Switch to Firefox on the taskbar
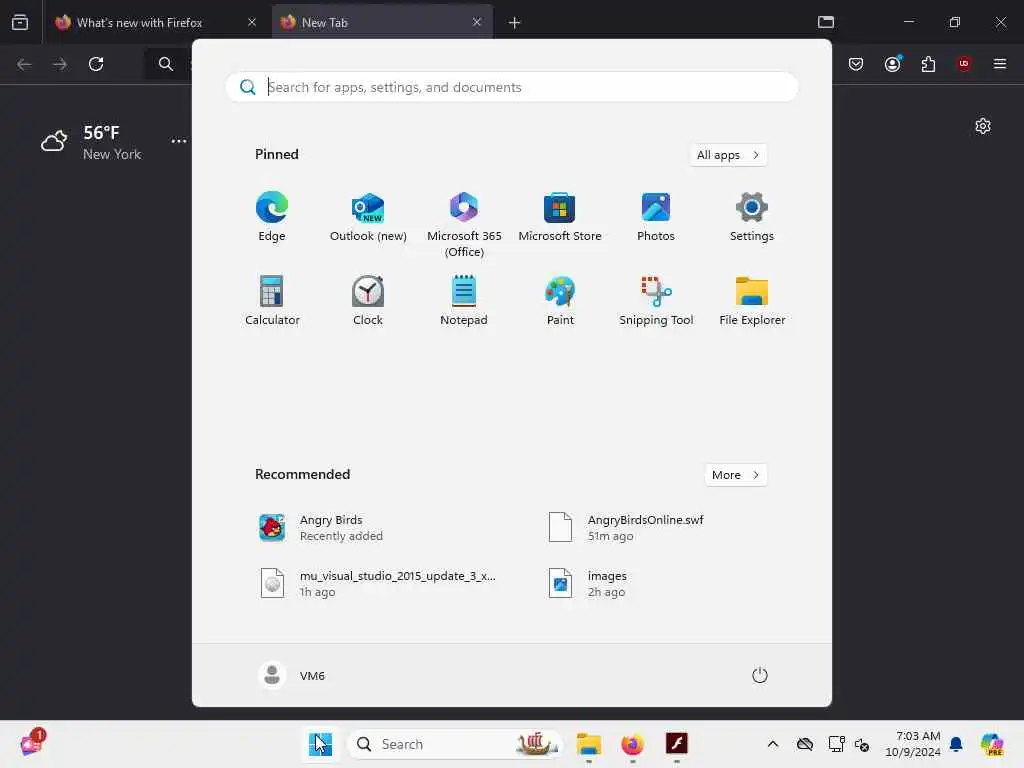1024x768 pixels. tap(632, 744)
